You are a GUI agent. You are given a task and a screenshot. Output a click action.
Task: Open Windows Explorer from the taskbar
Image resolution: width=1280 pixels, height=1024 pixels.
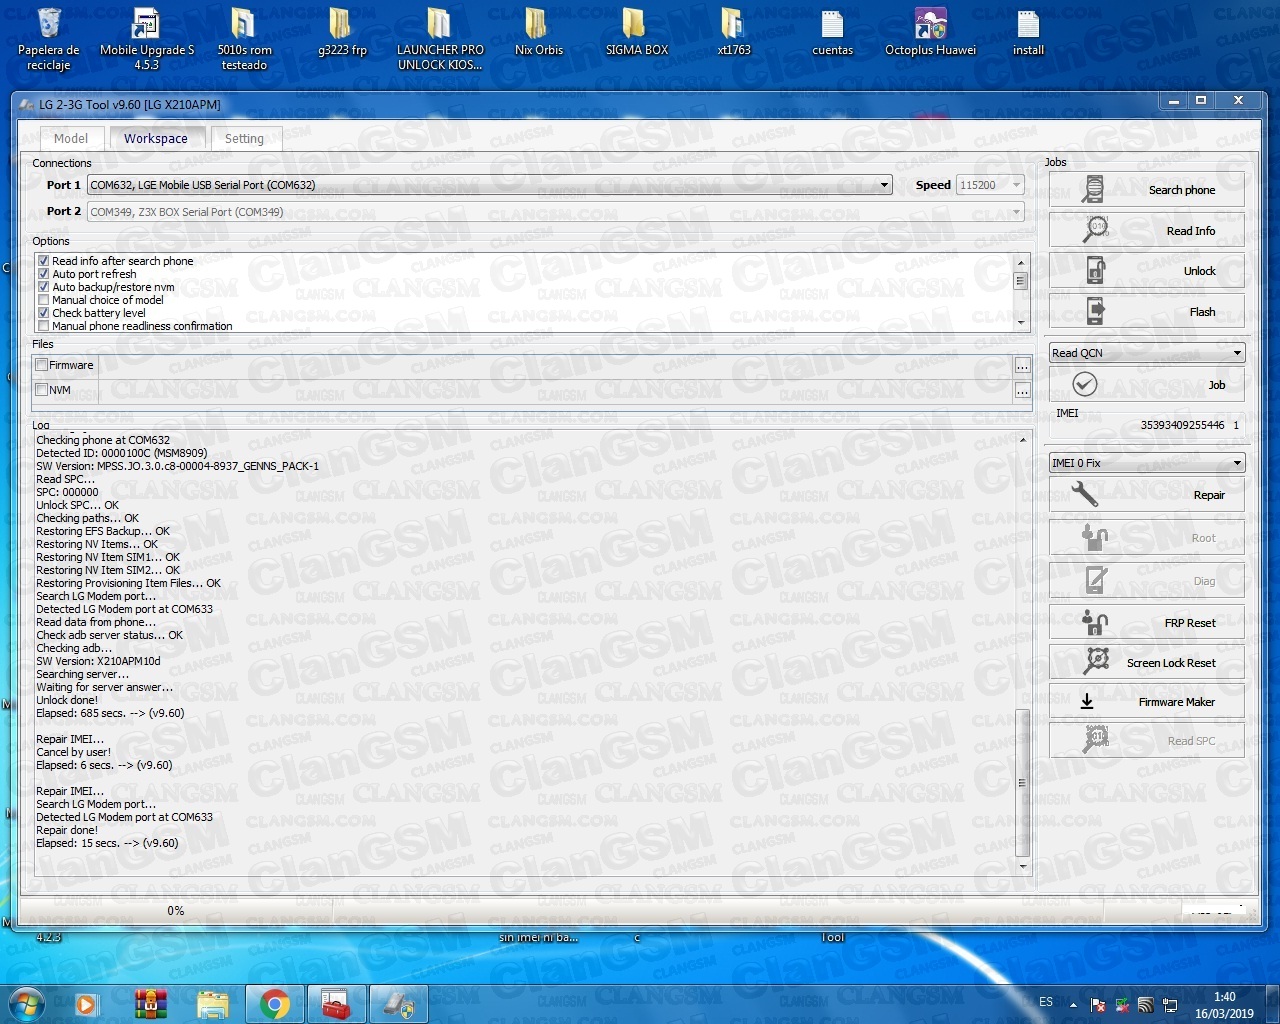tap(213, 1004)
